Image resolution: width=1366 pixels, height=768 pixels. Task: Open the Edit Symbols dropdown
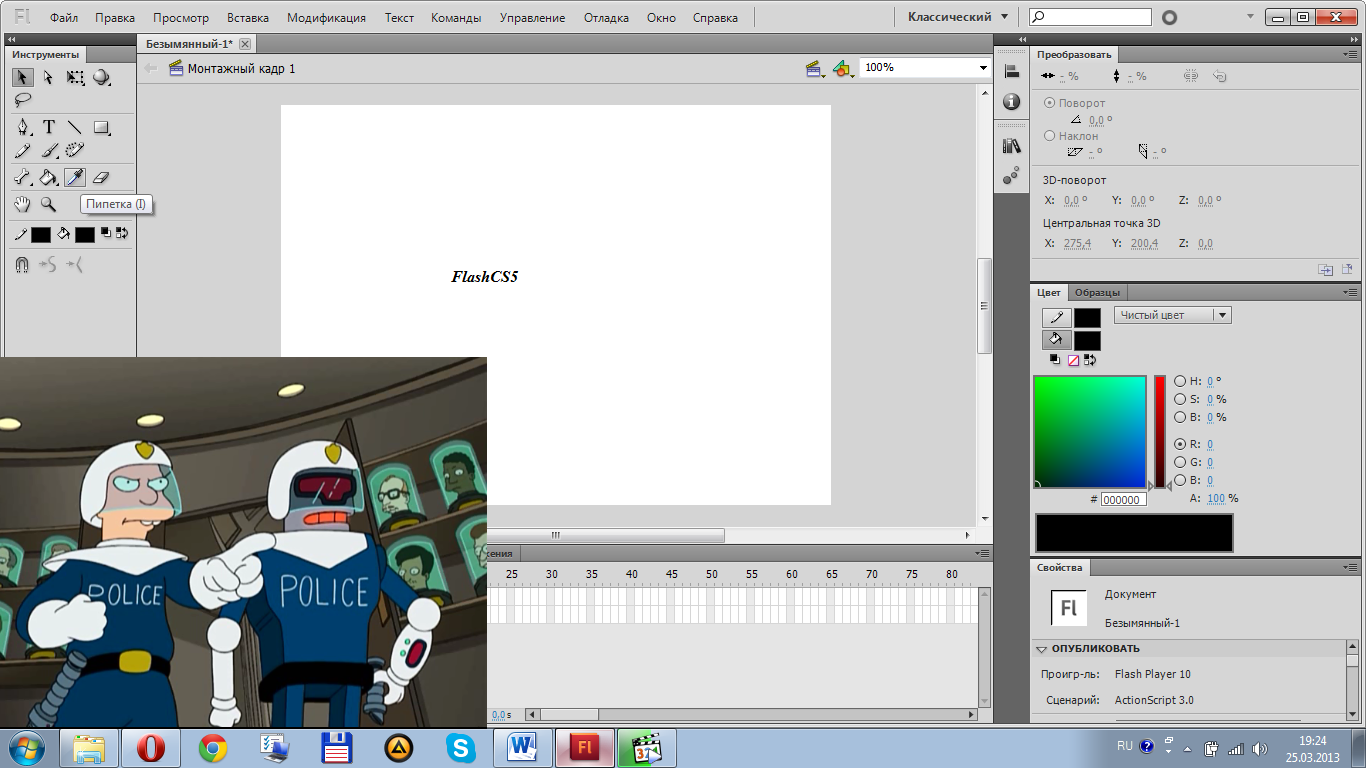(x=843, y=68)
